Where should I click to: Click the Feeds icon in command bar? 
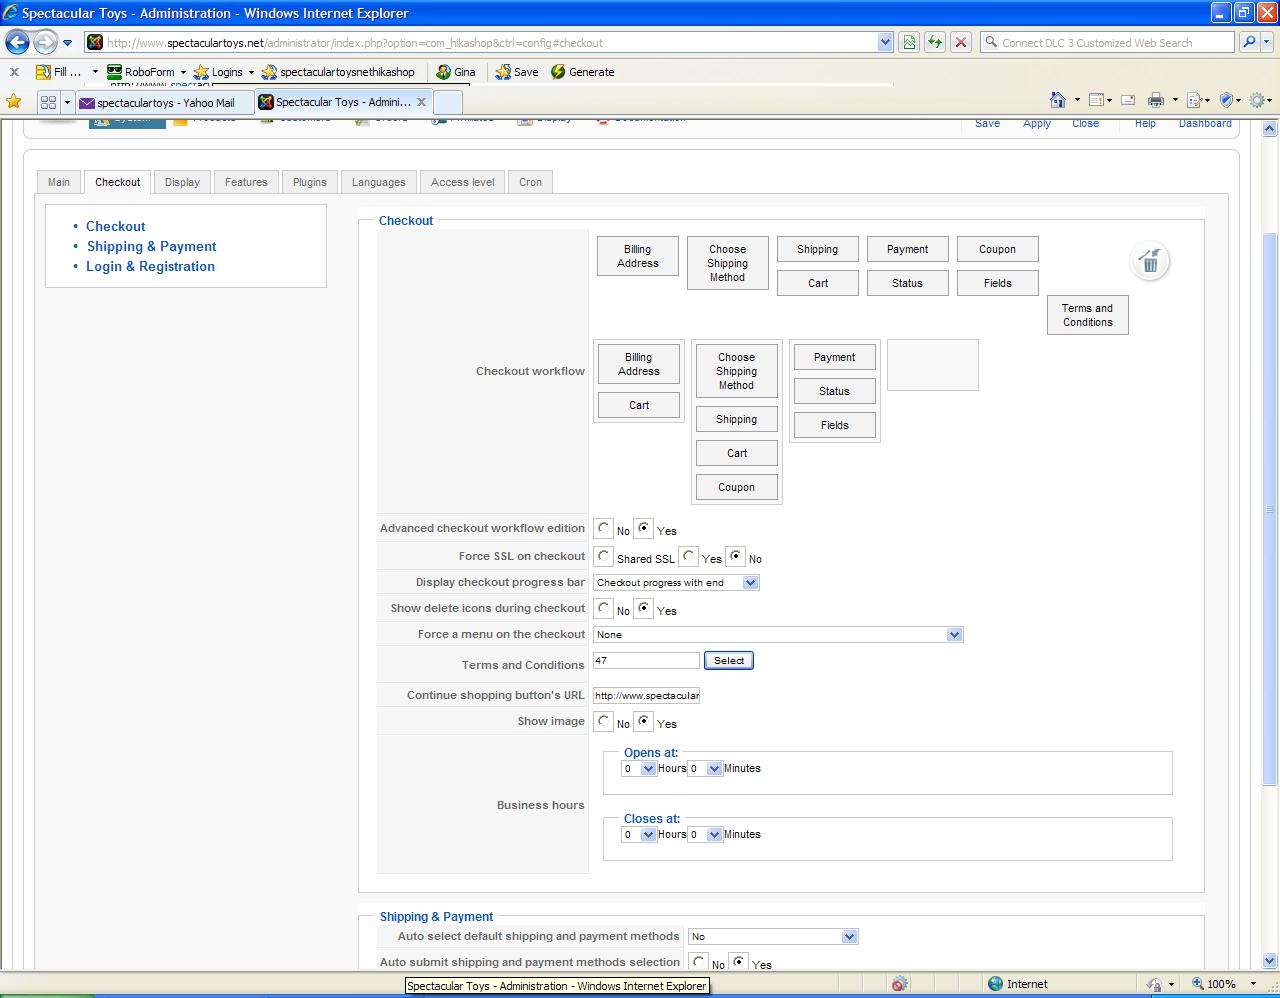tap(1096, 100)
